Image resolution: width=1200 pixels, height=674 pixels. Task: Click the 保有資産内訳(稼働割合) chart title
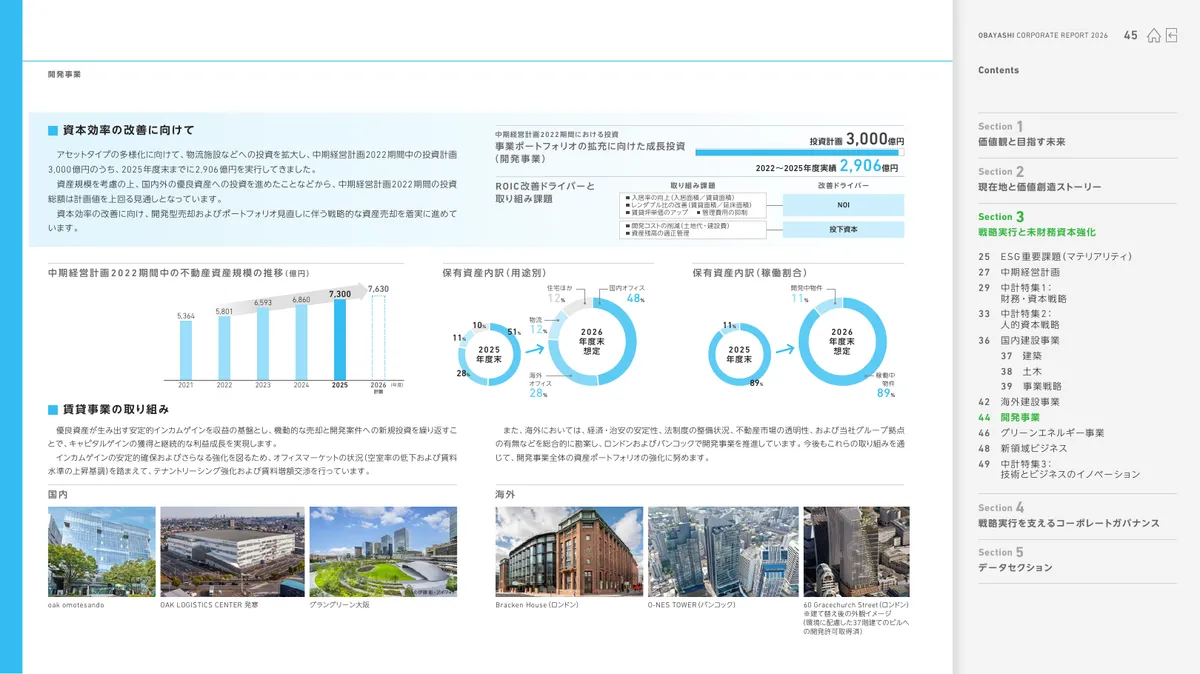pyautogui.click(x=749, y=272)
